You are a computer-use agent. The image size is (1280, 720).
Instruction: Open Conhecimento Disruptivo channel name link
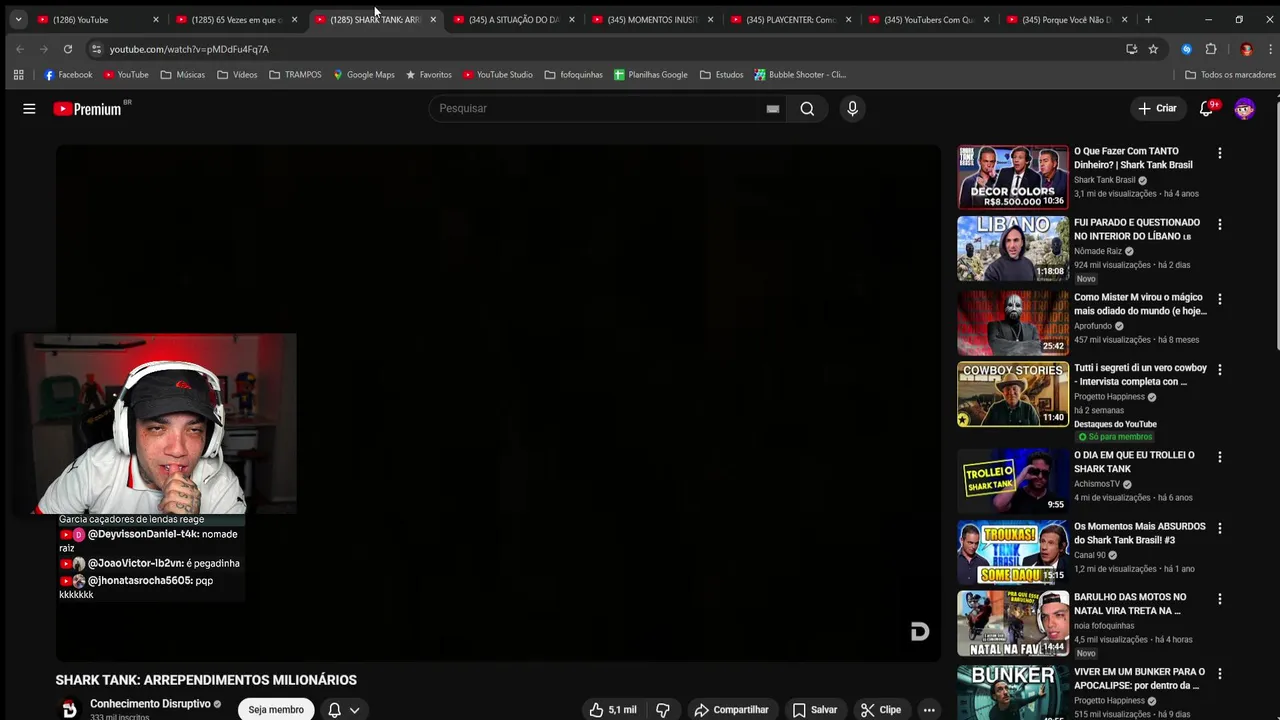(150, 704)
